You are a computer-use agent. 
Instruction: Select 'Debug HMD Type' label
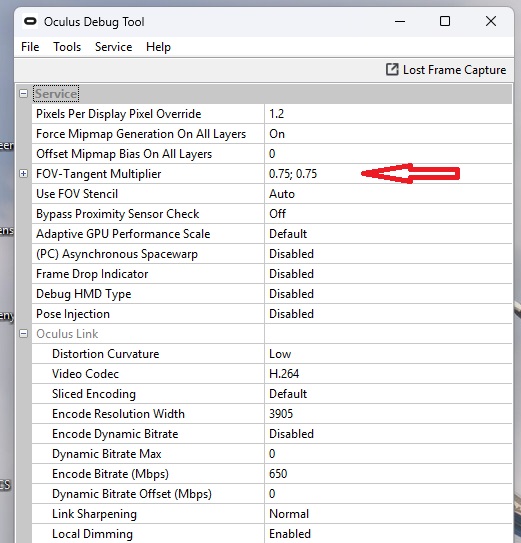point(83,294)
